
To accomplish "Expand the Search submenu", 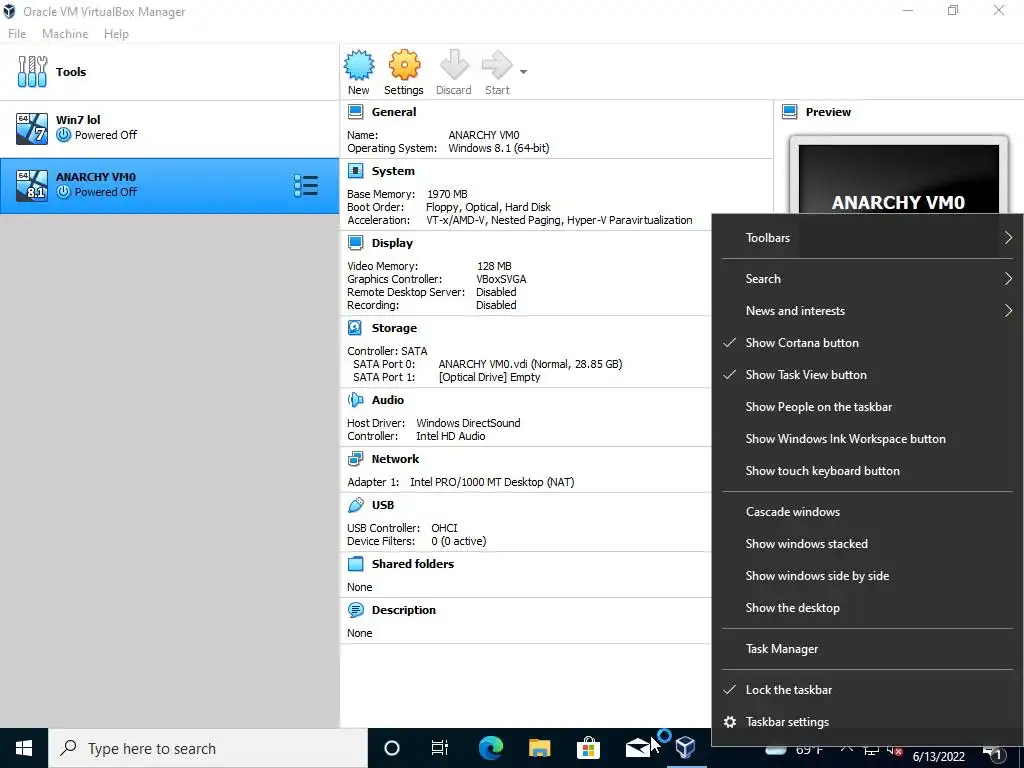I will click(867, 279).
